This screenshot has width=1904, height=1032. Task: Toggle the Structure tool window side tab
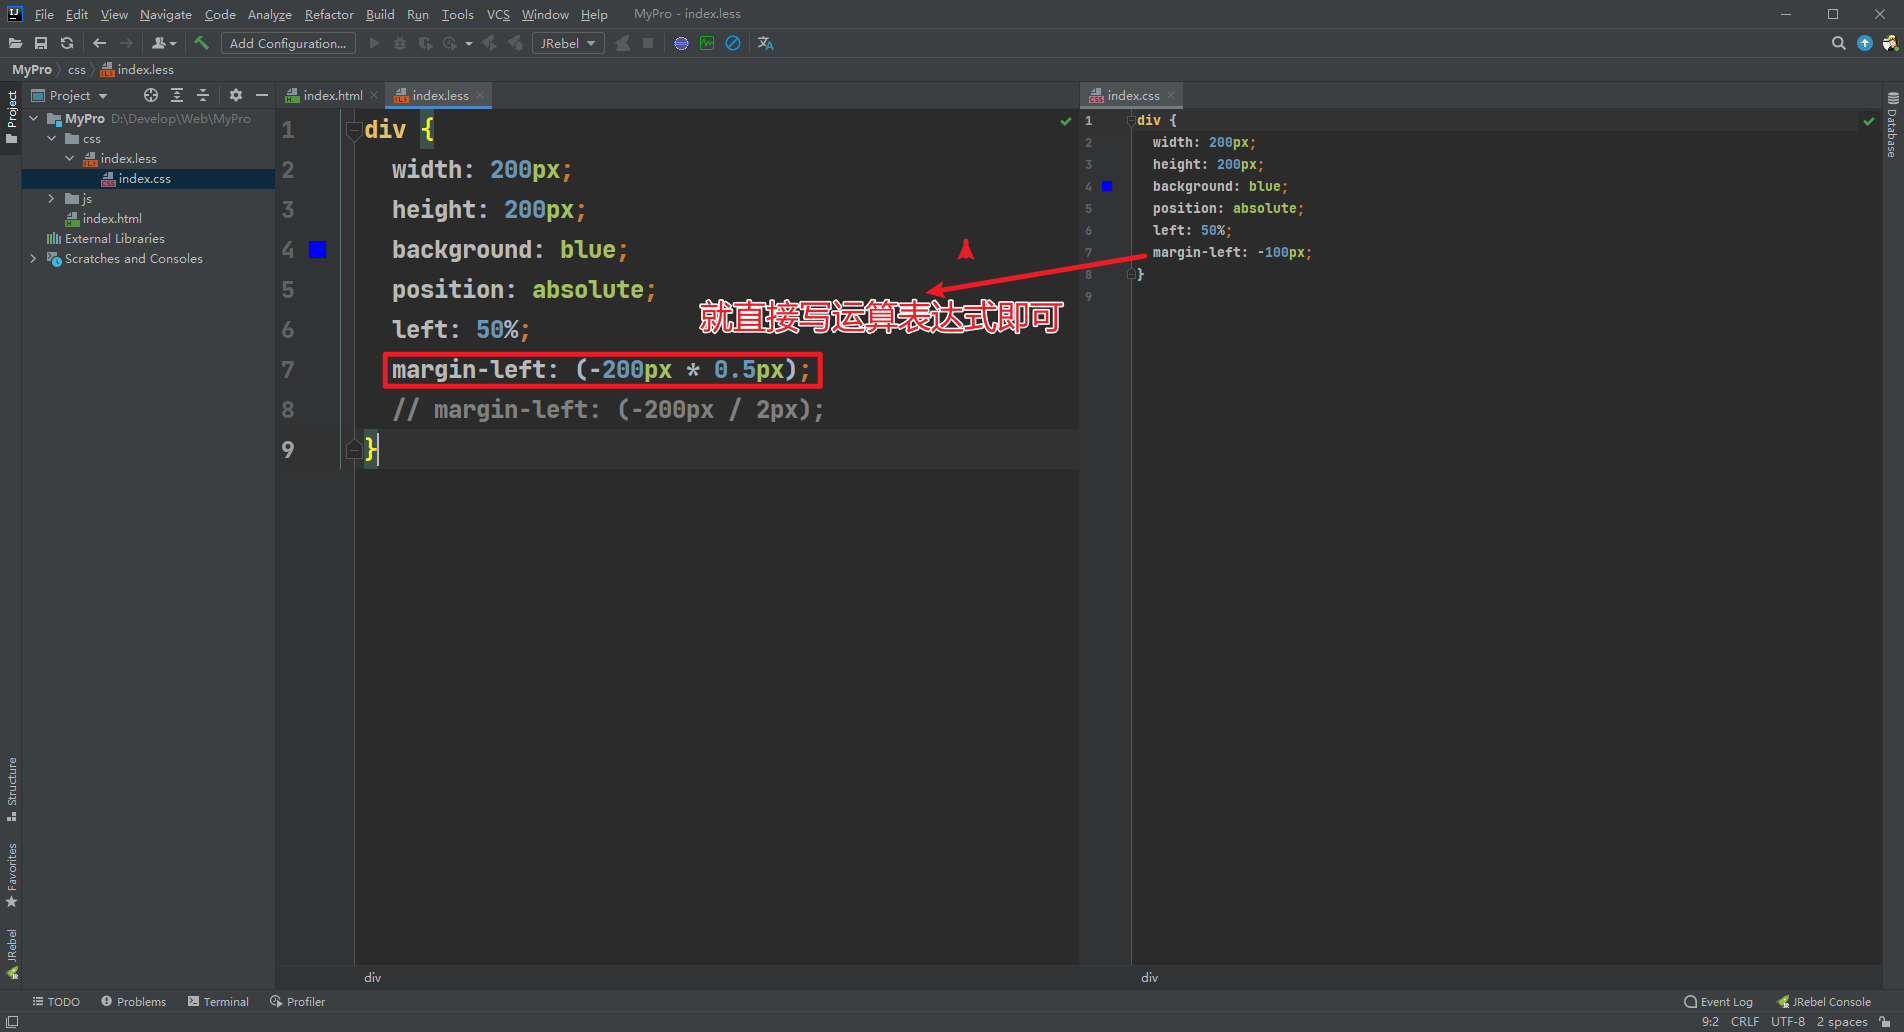pos(12,789)
